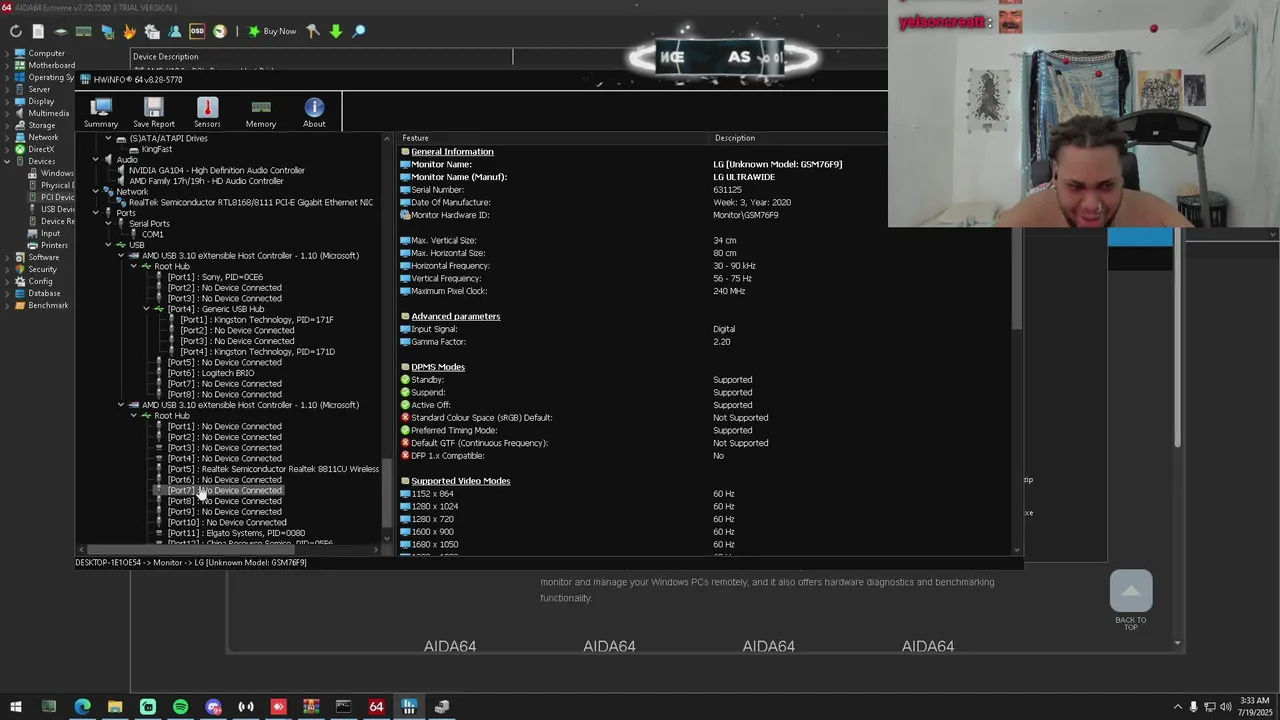
Task: Select the RealTek RTL8168/8111 Ethernet NIC
Action: tap(250, 202)
